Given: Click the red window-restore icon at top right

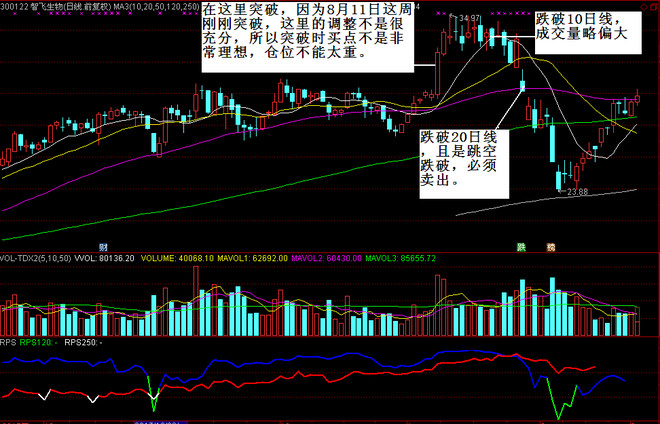Looking at the screenshot, I should click(655, 7).
